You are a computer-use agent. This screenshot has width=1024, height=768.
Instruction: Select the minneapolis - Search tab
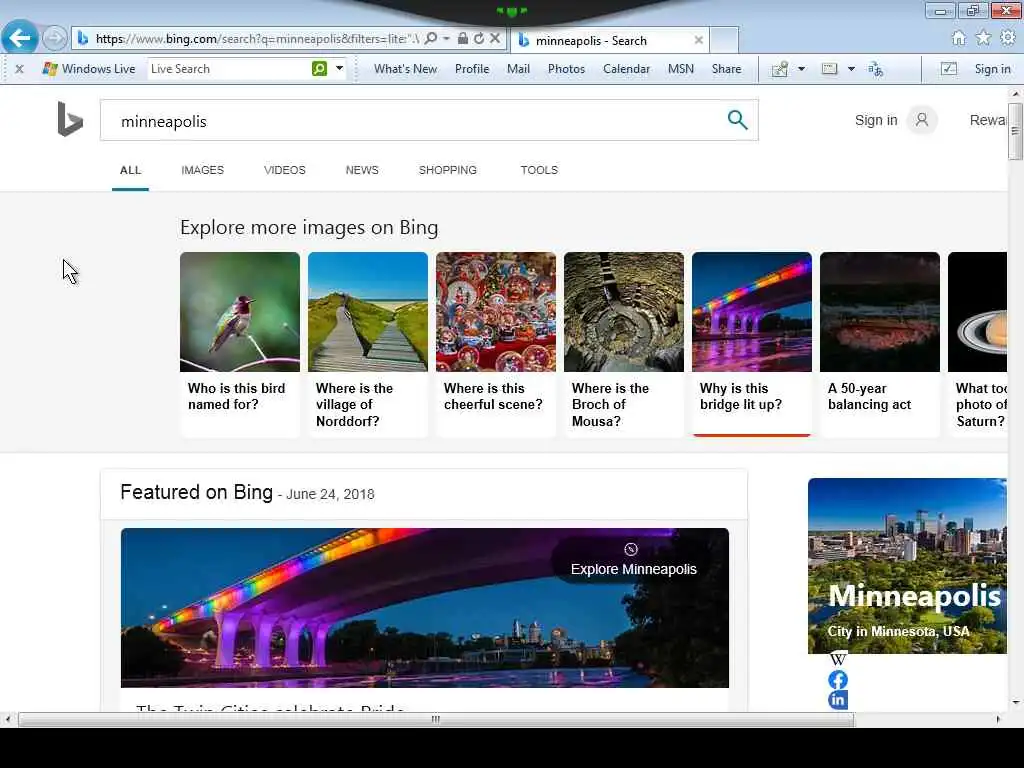(610, 40)
